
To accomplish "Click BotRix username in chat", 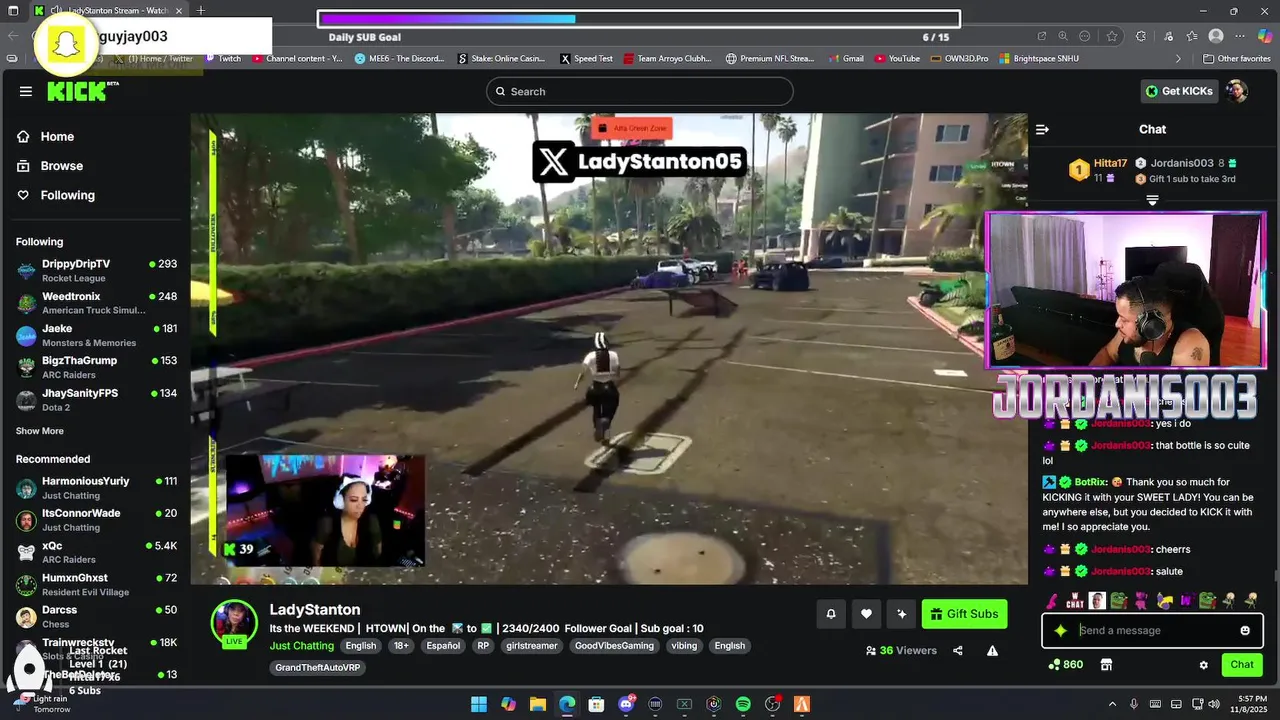I will click(1091, 482).
